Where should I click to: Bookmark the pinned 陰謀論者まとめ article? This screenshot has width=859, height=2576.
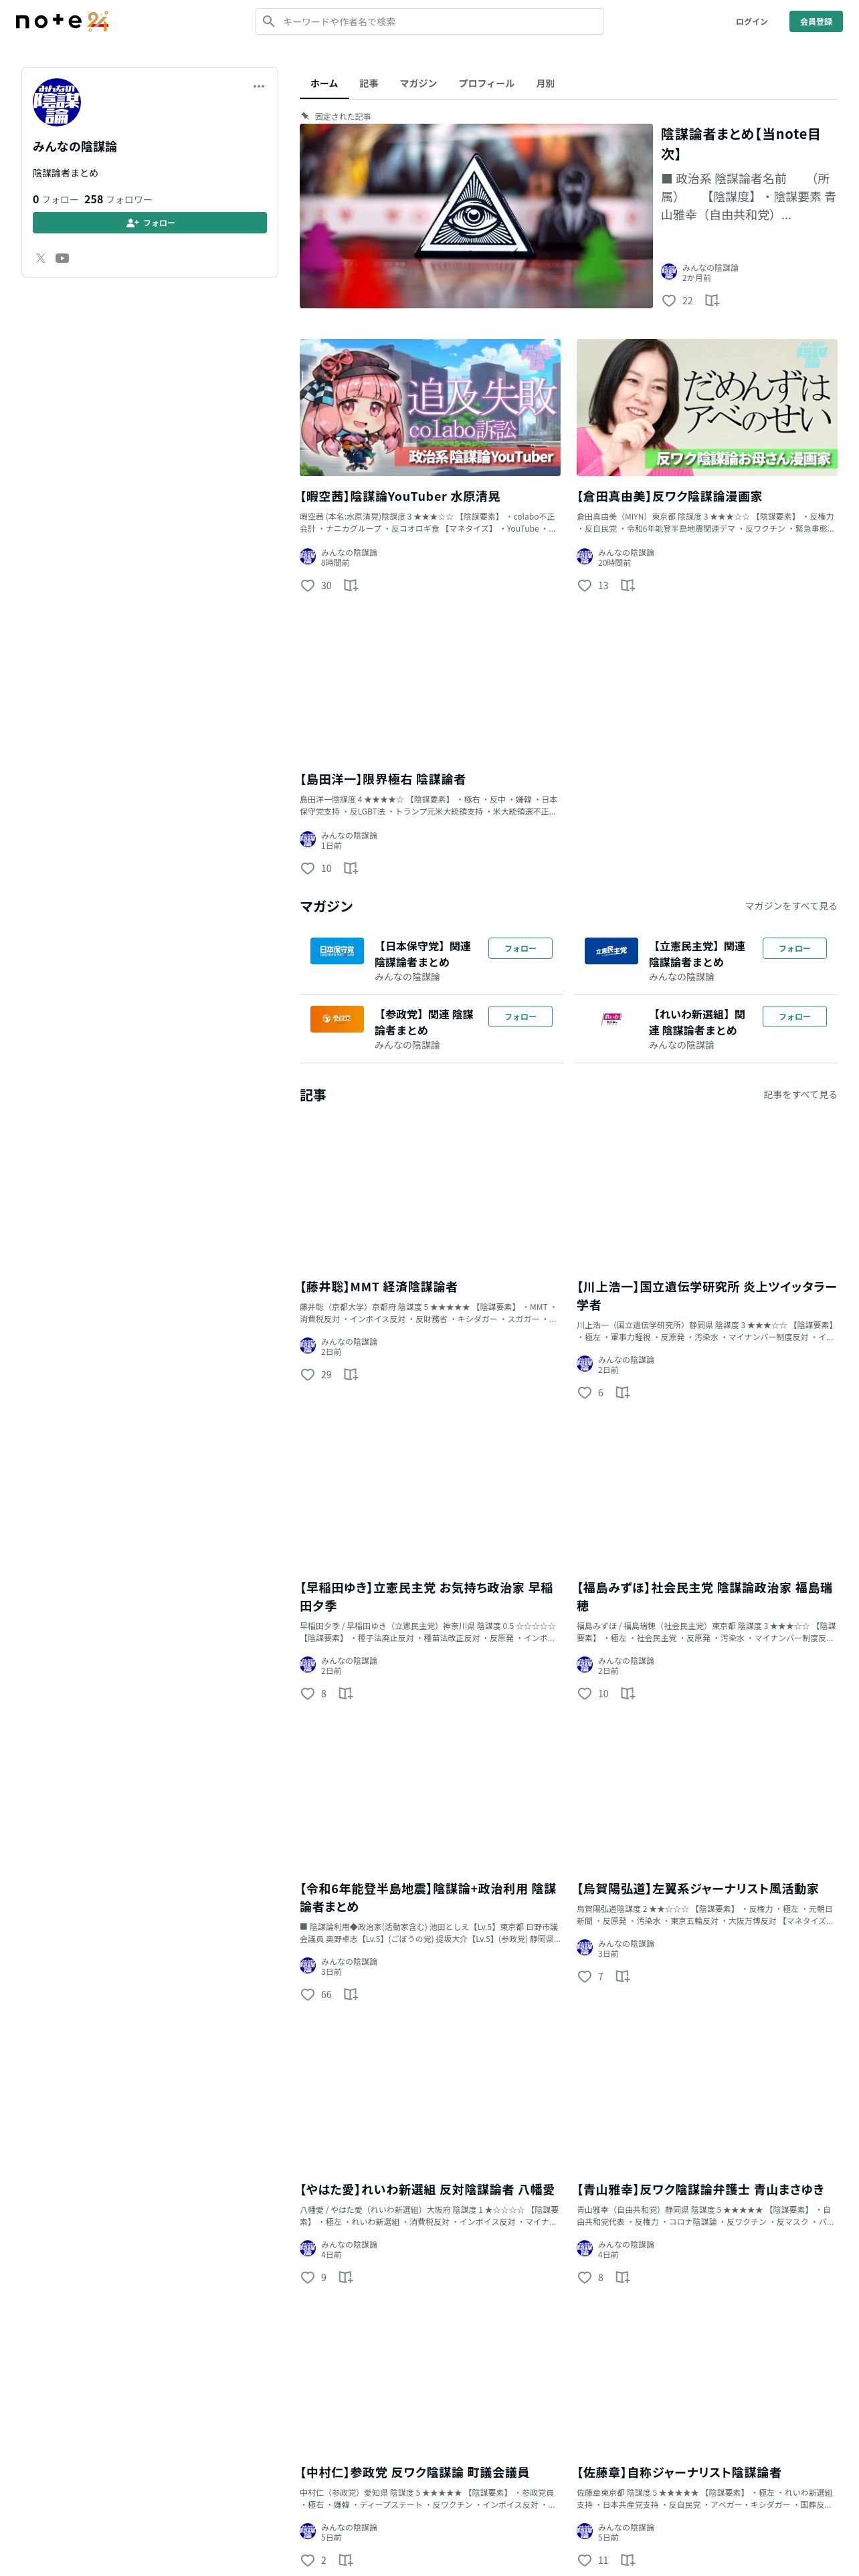click(x=712, y=300)
